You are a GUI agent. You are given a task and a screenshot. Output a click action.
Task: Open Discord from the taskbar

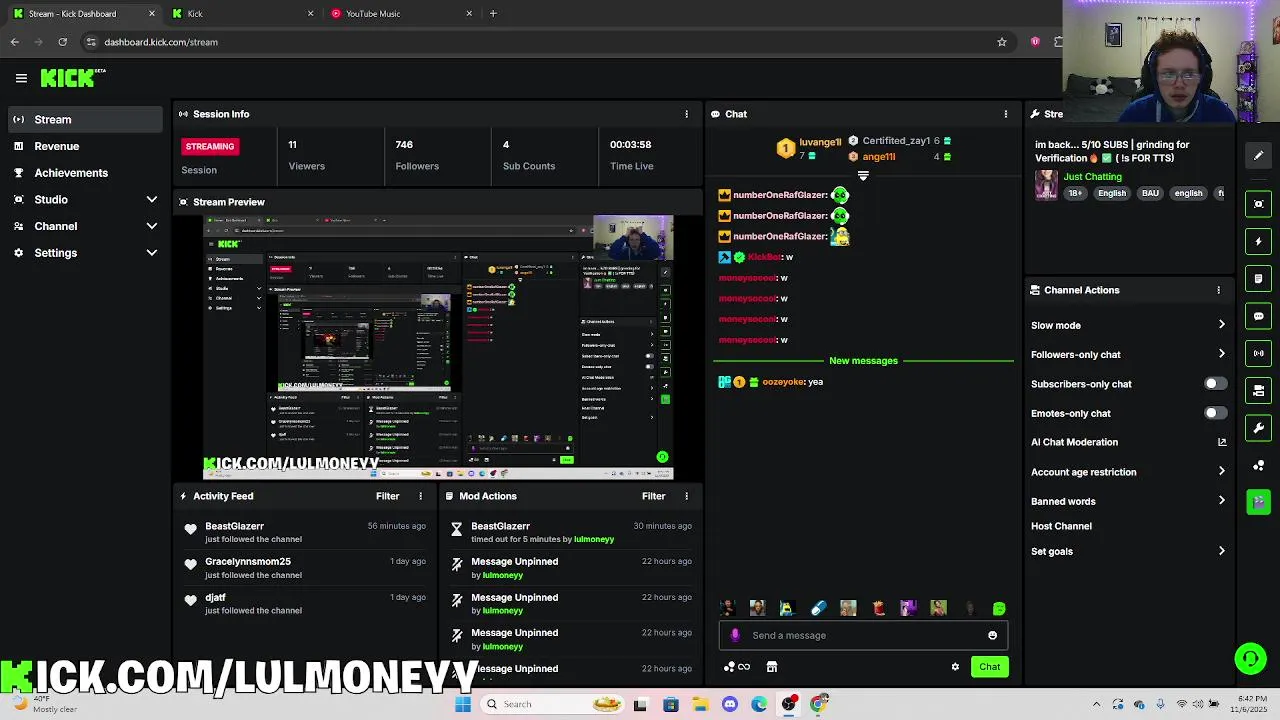[730, 704]
